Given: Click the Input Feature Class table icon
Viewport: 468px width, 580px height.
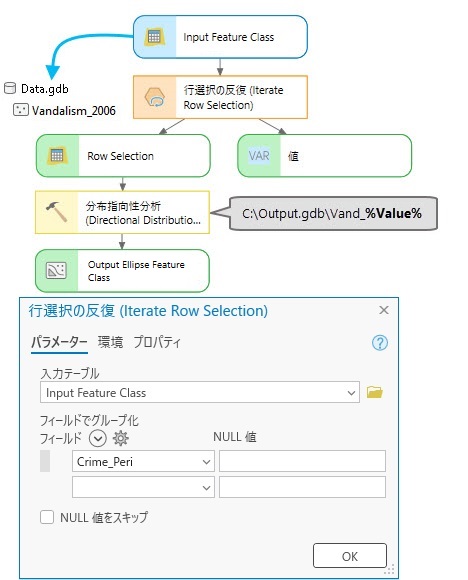Looking at the screenshot, I should [154, 37].
